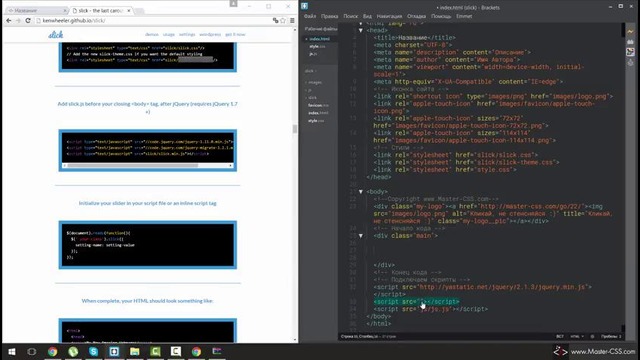Click Brackets editor vertical scrollbar
This screenshot has width=640, height=360.
point(623,29)
